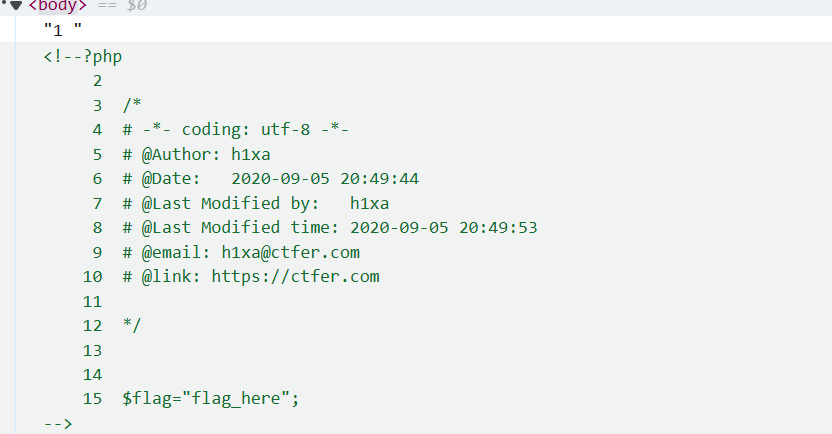
Task: Click line number 13
Action: [x=93, y=350]
